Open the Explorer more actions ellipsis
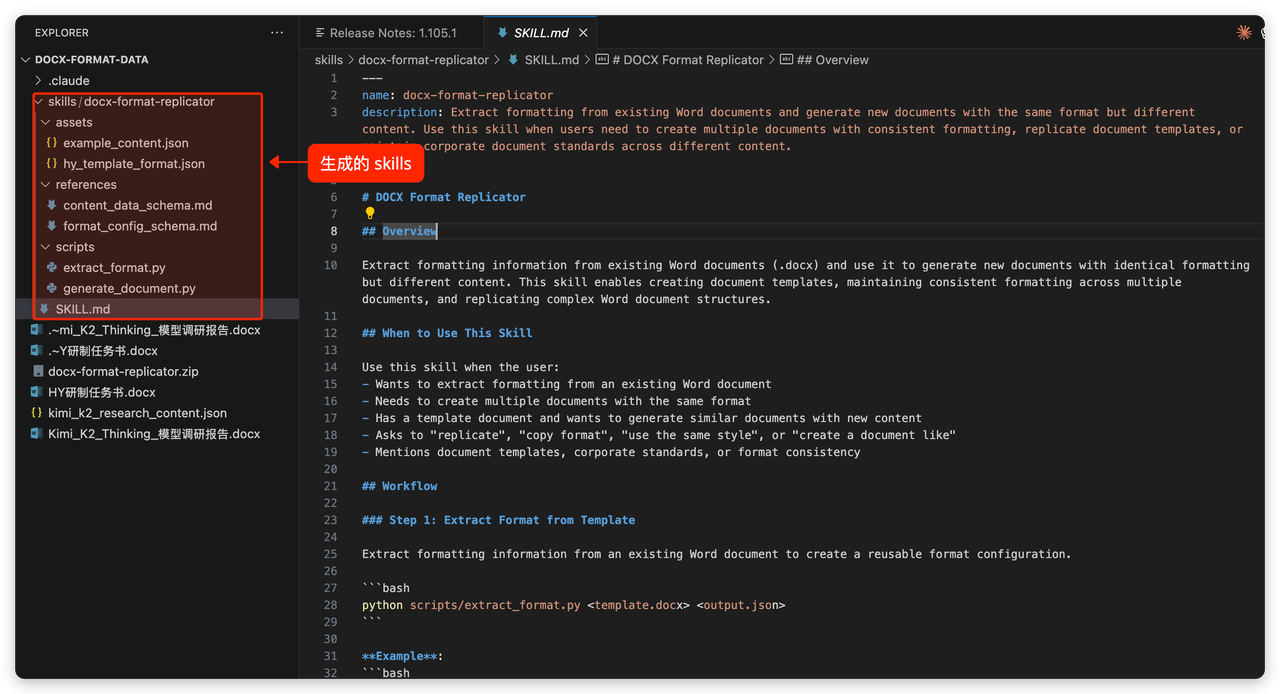The width and height of the screenshot is (1280, 694). point(277,33)
